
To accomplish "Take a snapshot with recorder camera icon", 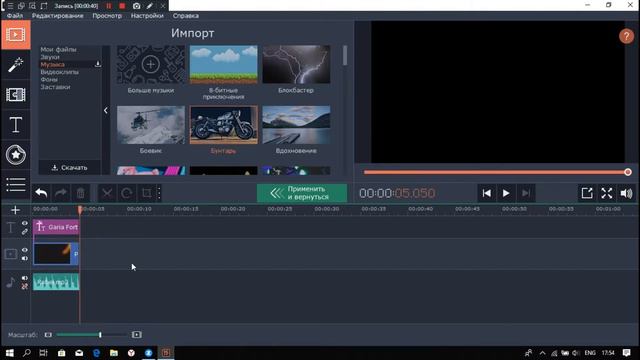I will pyautogui.click(x=137, y=6).
